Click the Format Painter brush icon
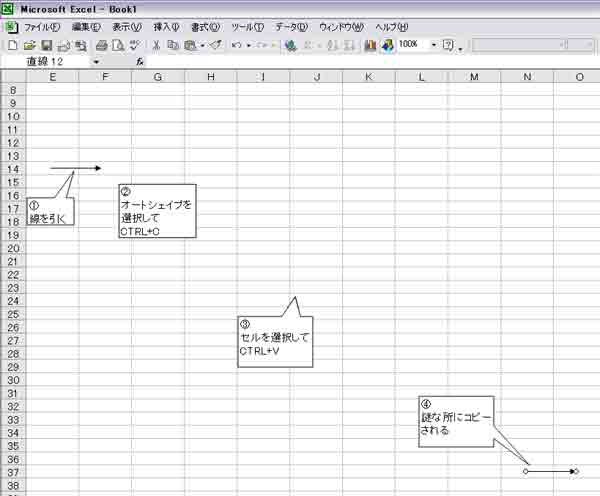 tap(216, 45)
